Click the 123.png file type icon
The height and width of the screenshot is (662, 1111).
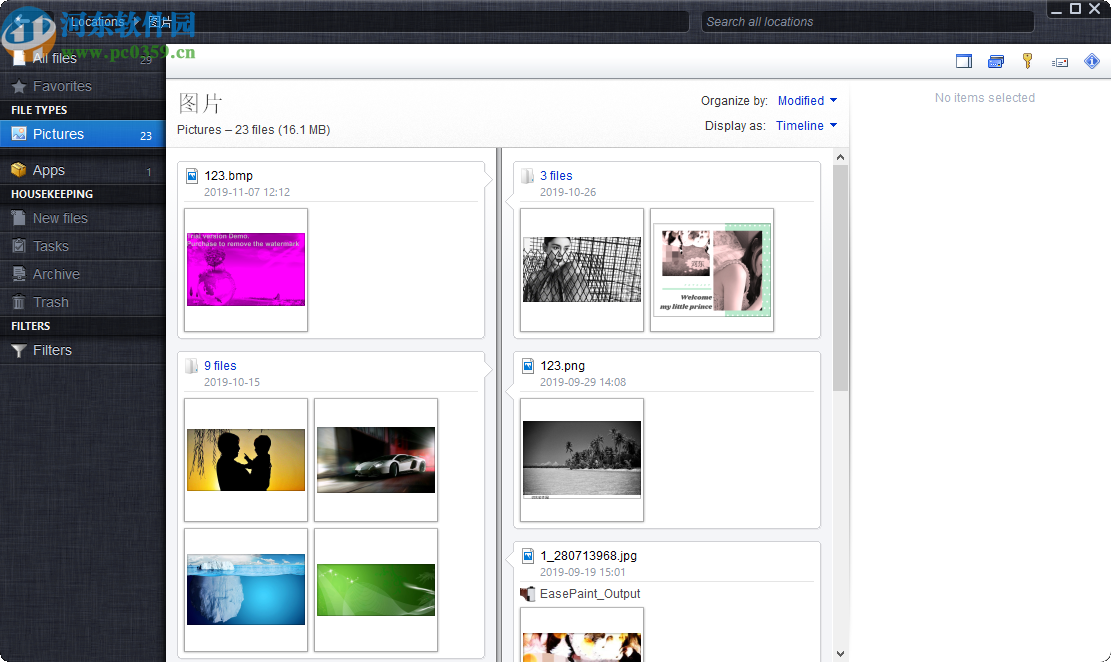pos(527,366)
